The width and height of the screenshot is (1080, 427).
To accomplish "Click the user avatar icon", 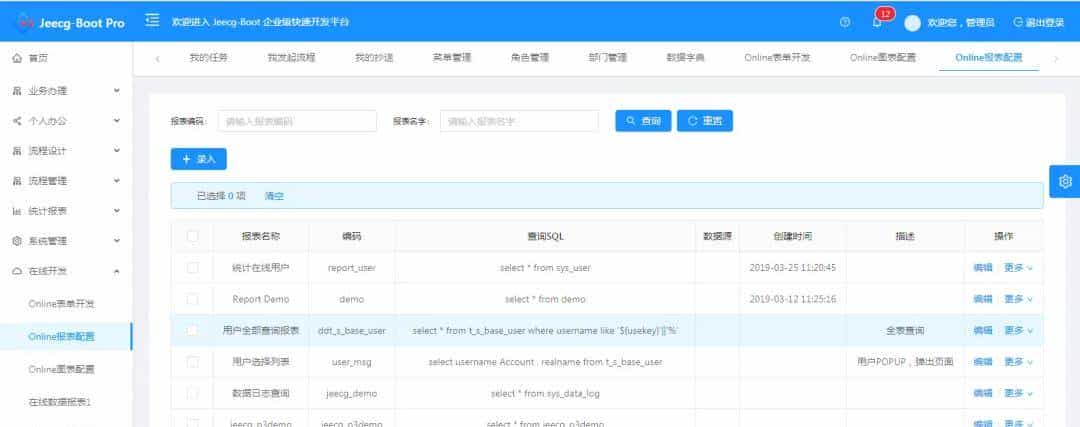I will pos(913,23).
